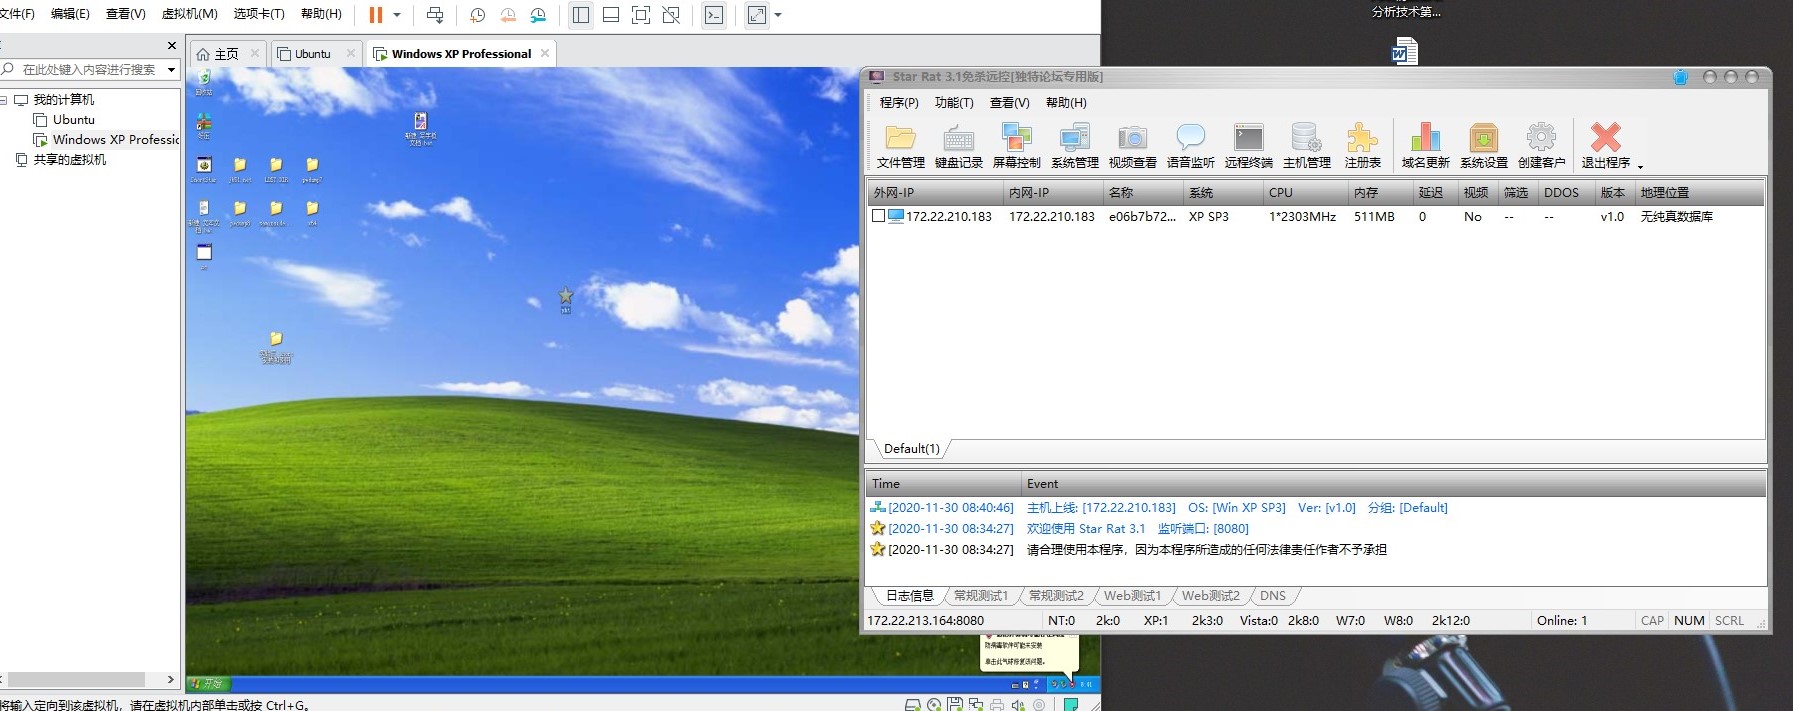This screenshot has height=711, width=1793.
Task: Click the CPU column header
Action: click(1304, 192)
